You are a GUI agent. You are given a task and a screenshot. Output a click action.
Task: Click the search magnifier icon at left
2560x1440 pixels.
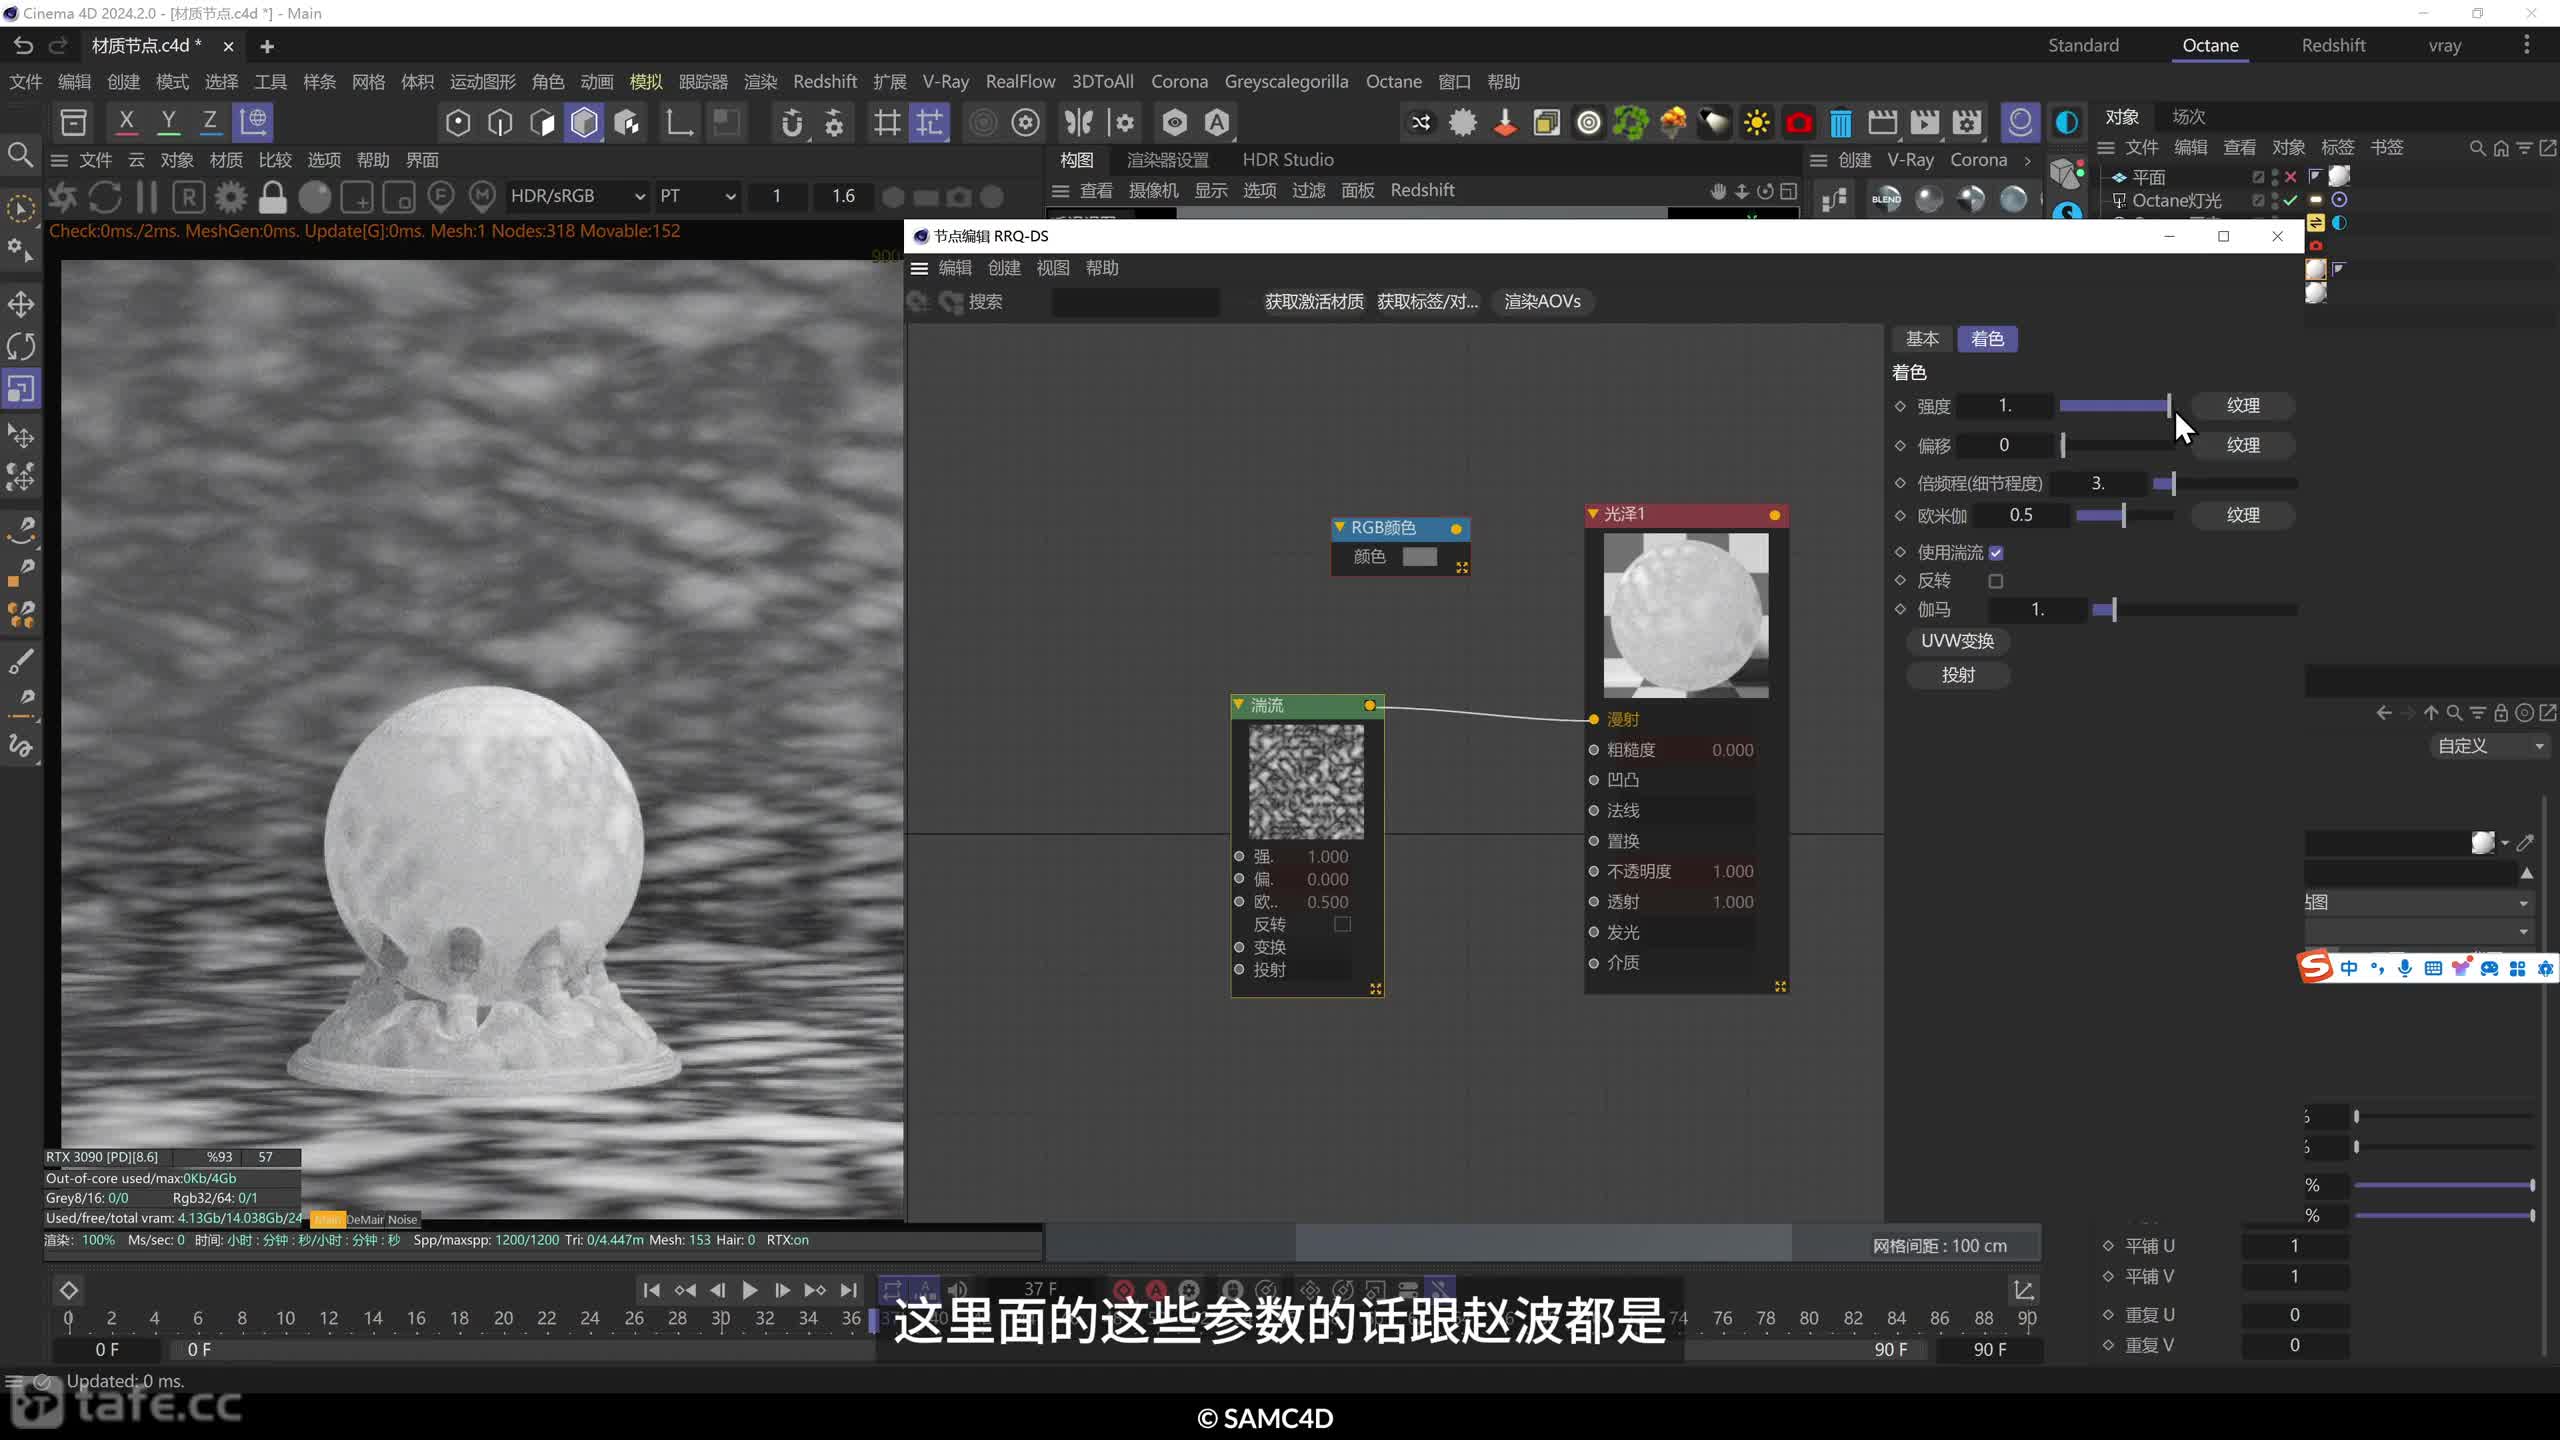[x=20, y=155]
